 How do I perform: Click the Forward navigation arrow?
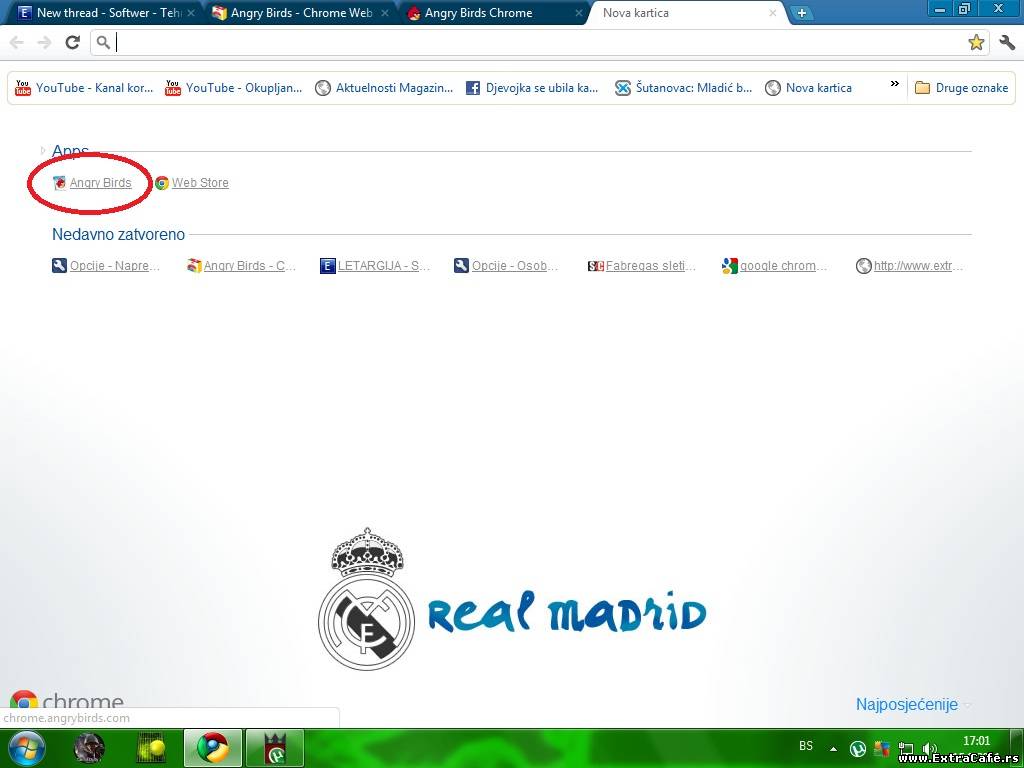(44, 42)
